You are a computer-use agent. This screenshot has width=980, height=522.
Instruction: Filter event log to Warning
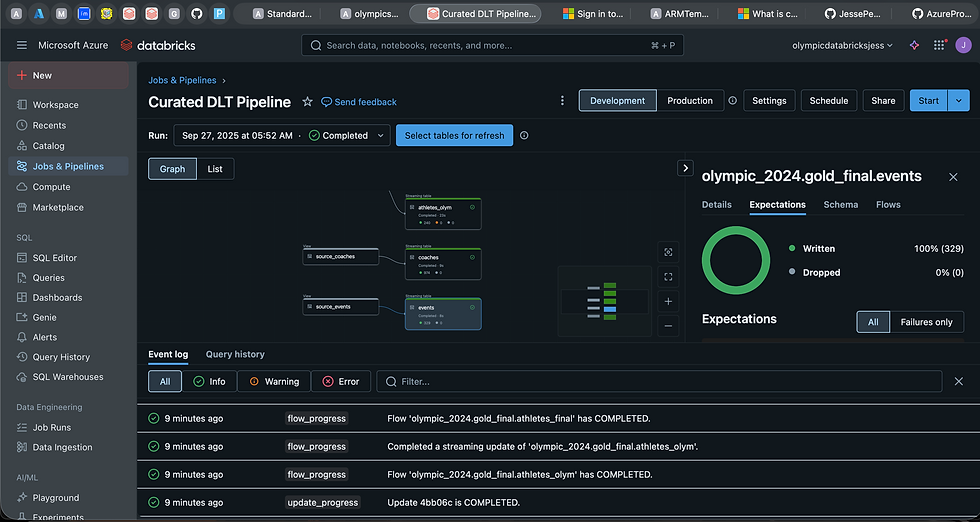(x=274, y=381)
